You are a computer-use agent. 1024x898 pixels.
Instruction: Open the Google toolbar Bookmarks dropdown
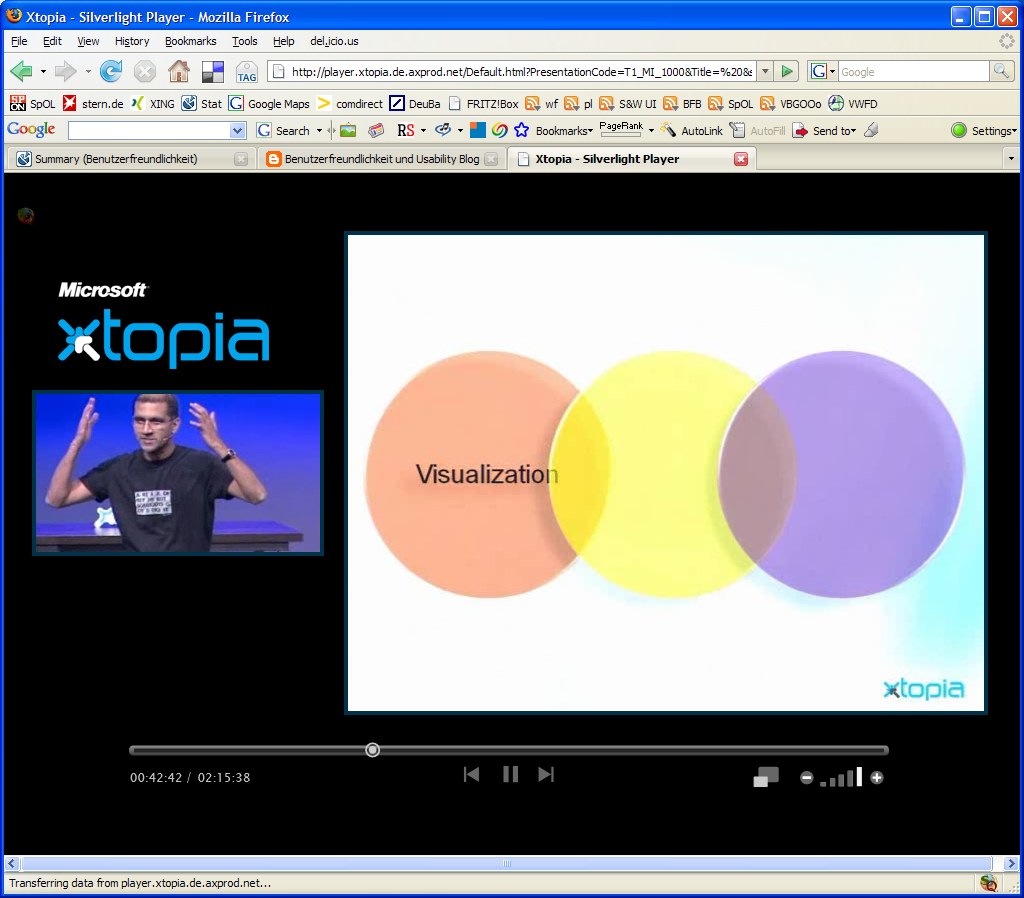564,131
